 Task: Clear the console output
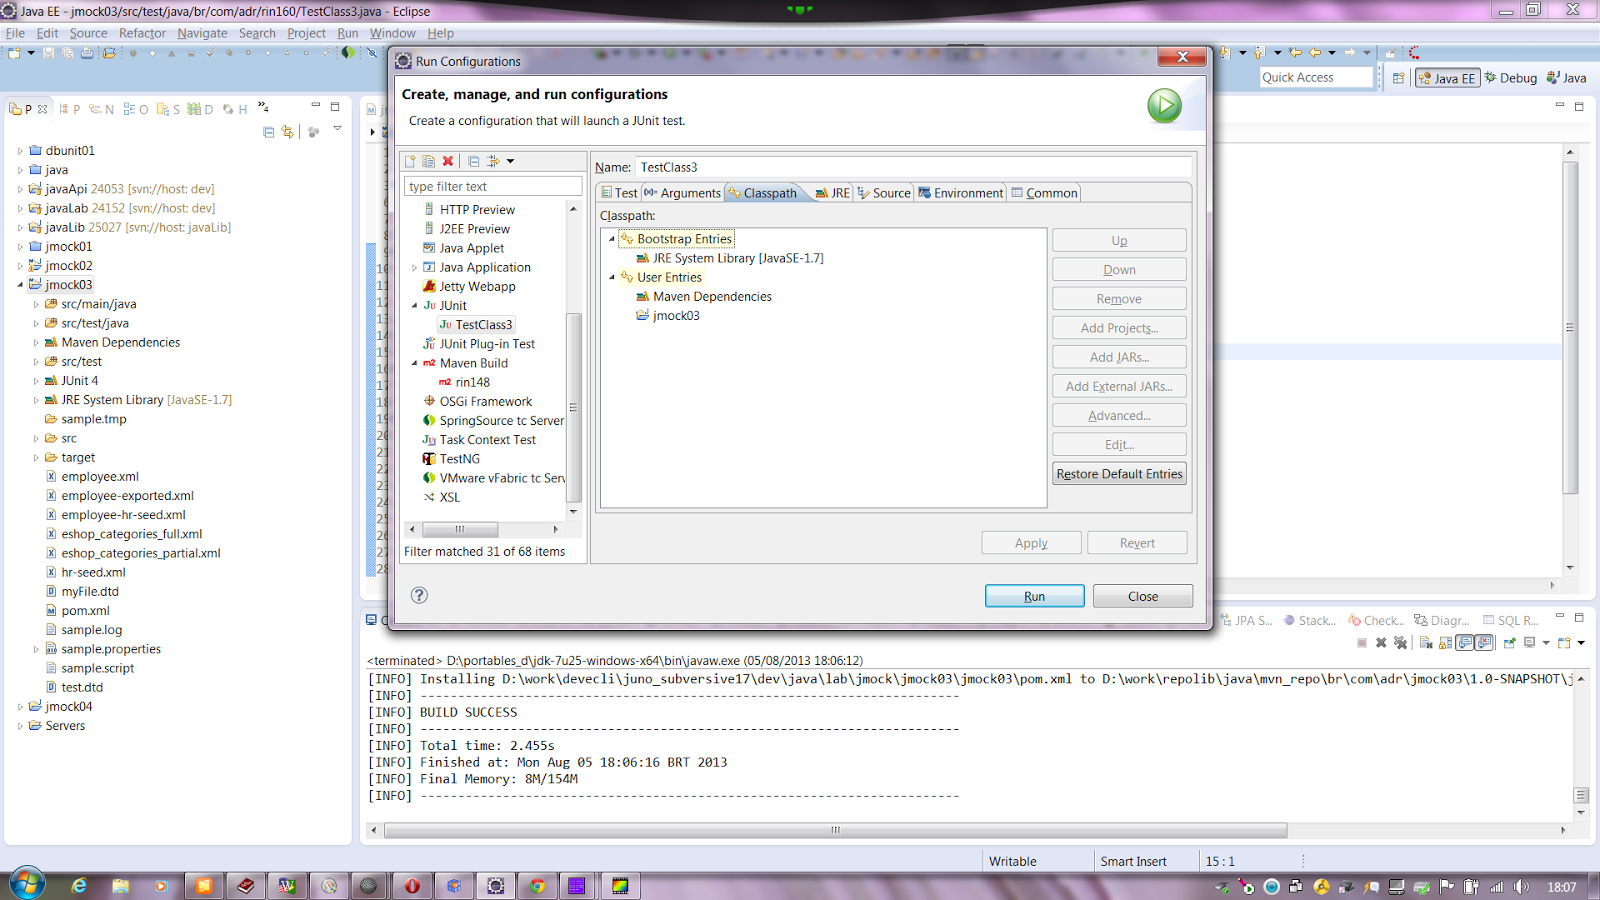click(1426, 643)
